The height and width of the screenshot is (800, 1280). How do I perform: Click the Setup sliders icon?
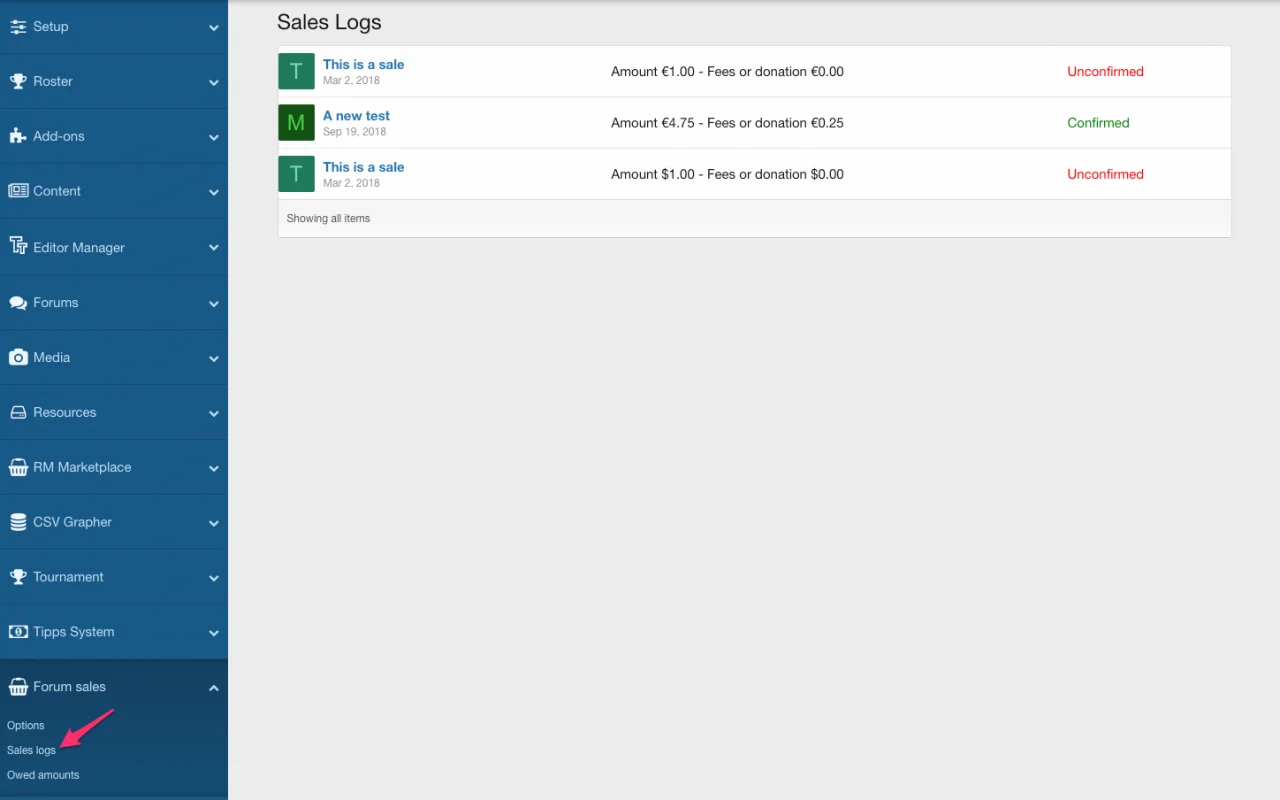[18, 27]
